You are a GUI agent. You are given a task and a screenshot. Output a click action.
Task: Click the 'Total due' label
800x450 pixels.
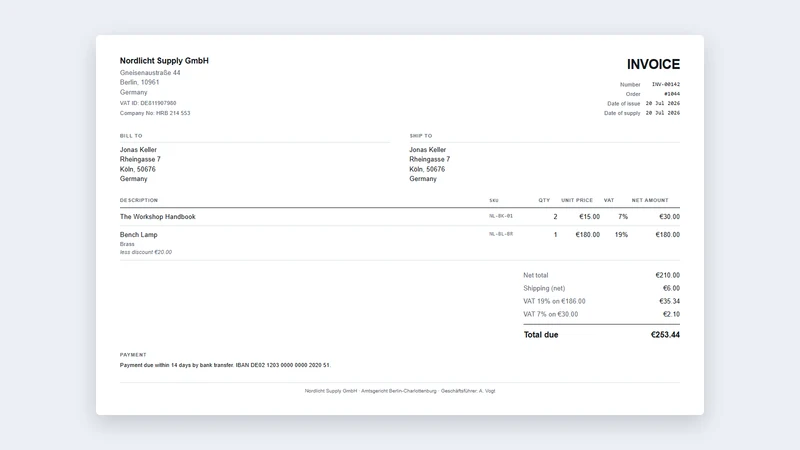click(541, 335)
